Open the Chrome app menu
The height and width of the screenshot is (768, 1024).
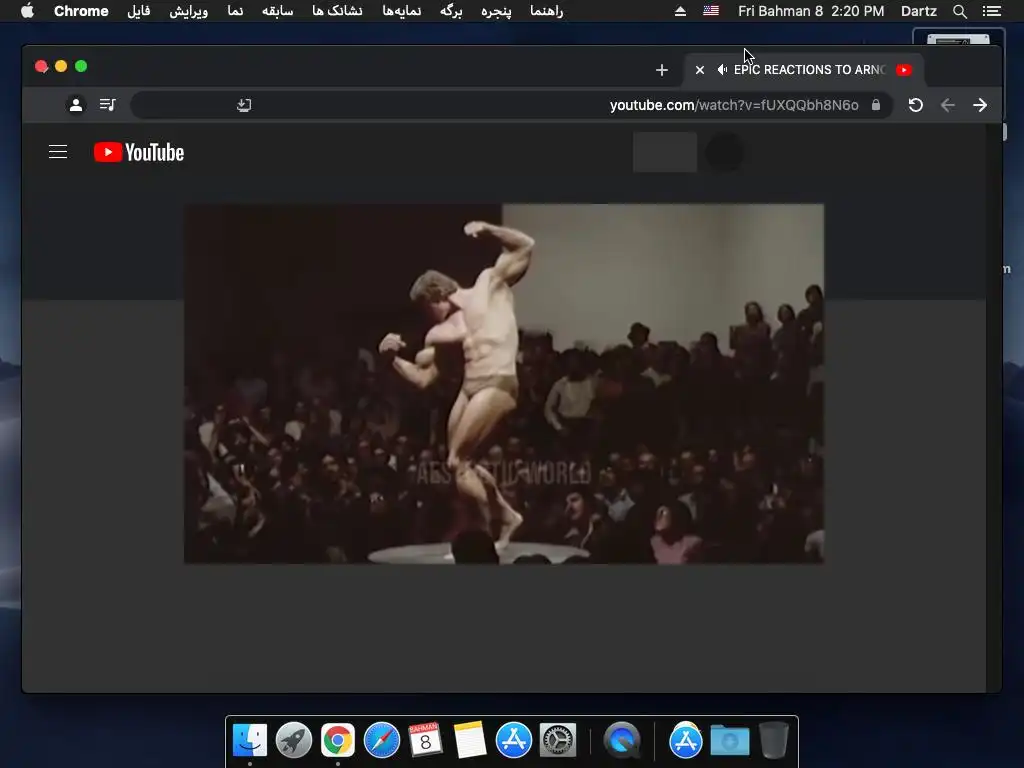[x=81, y=11]
